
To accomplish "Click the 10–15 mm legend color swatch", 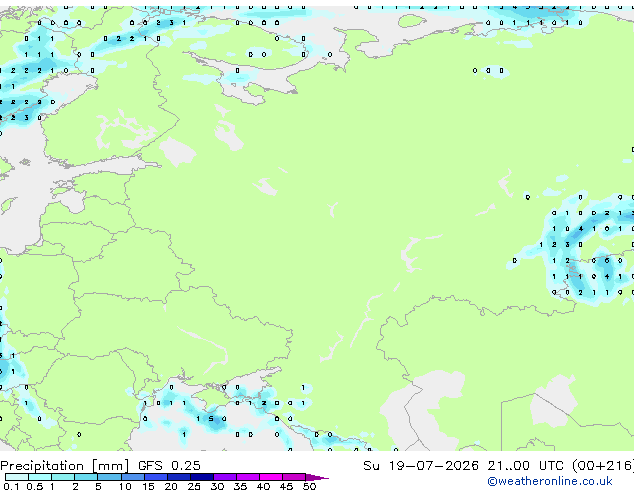I will click(132, 477).
